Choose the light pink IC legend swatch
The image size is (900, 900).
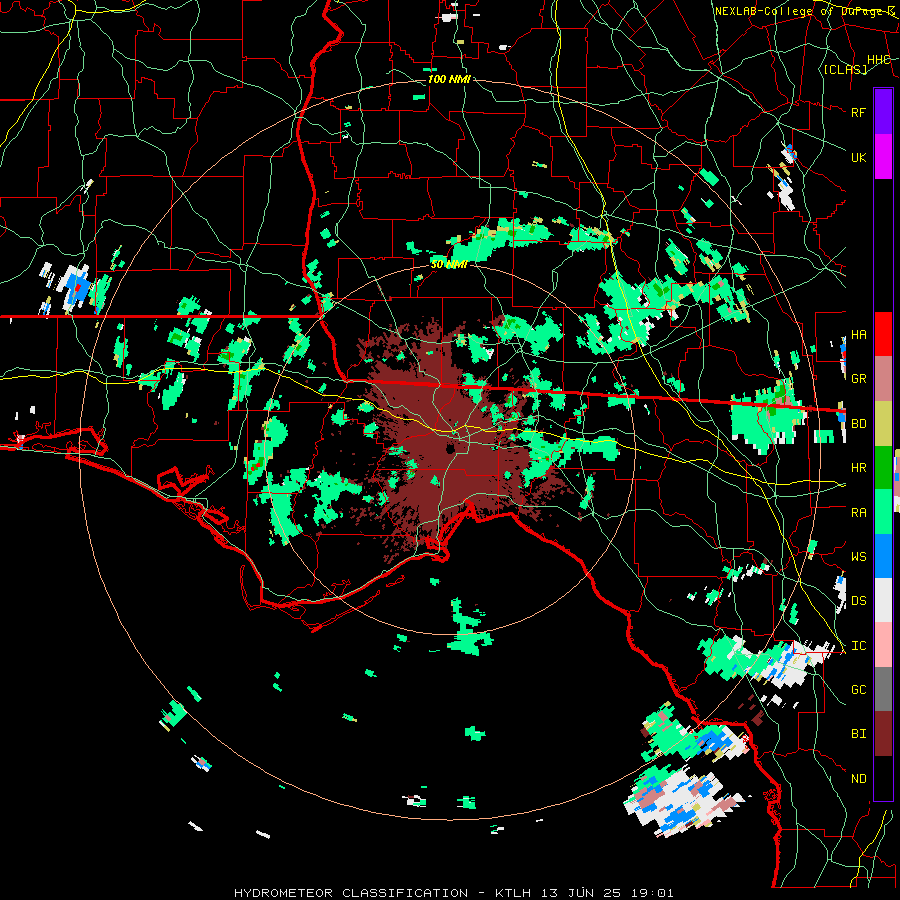point(883,645)
